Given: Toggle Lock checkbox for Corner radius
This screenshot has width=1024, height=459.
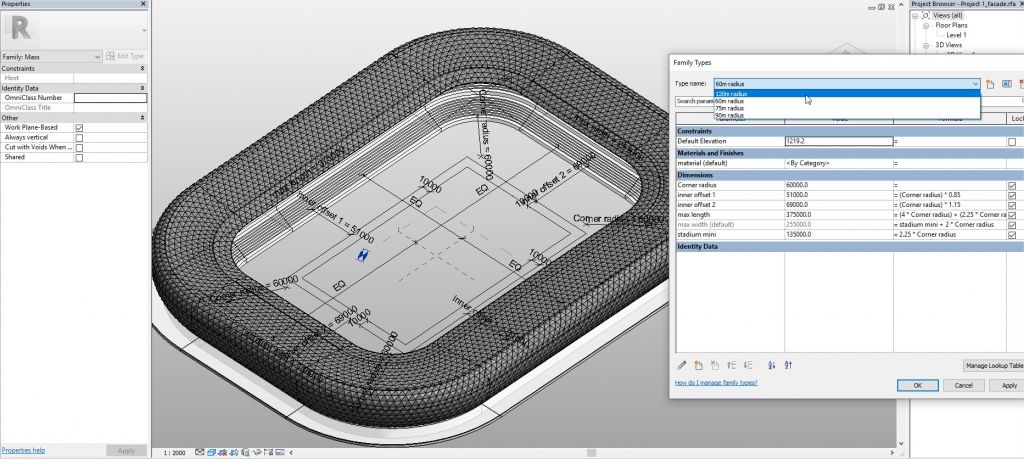Looking at the screenshot, I should (1012, 185).
